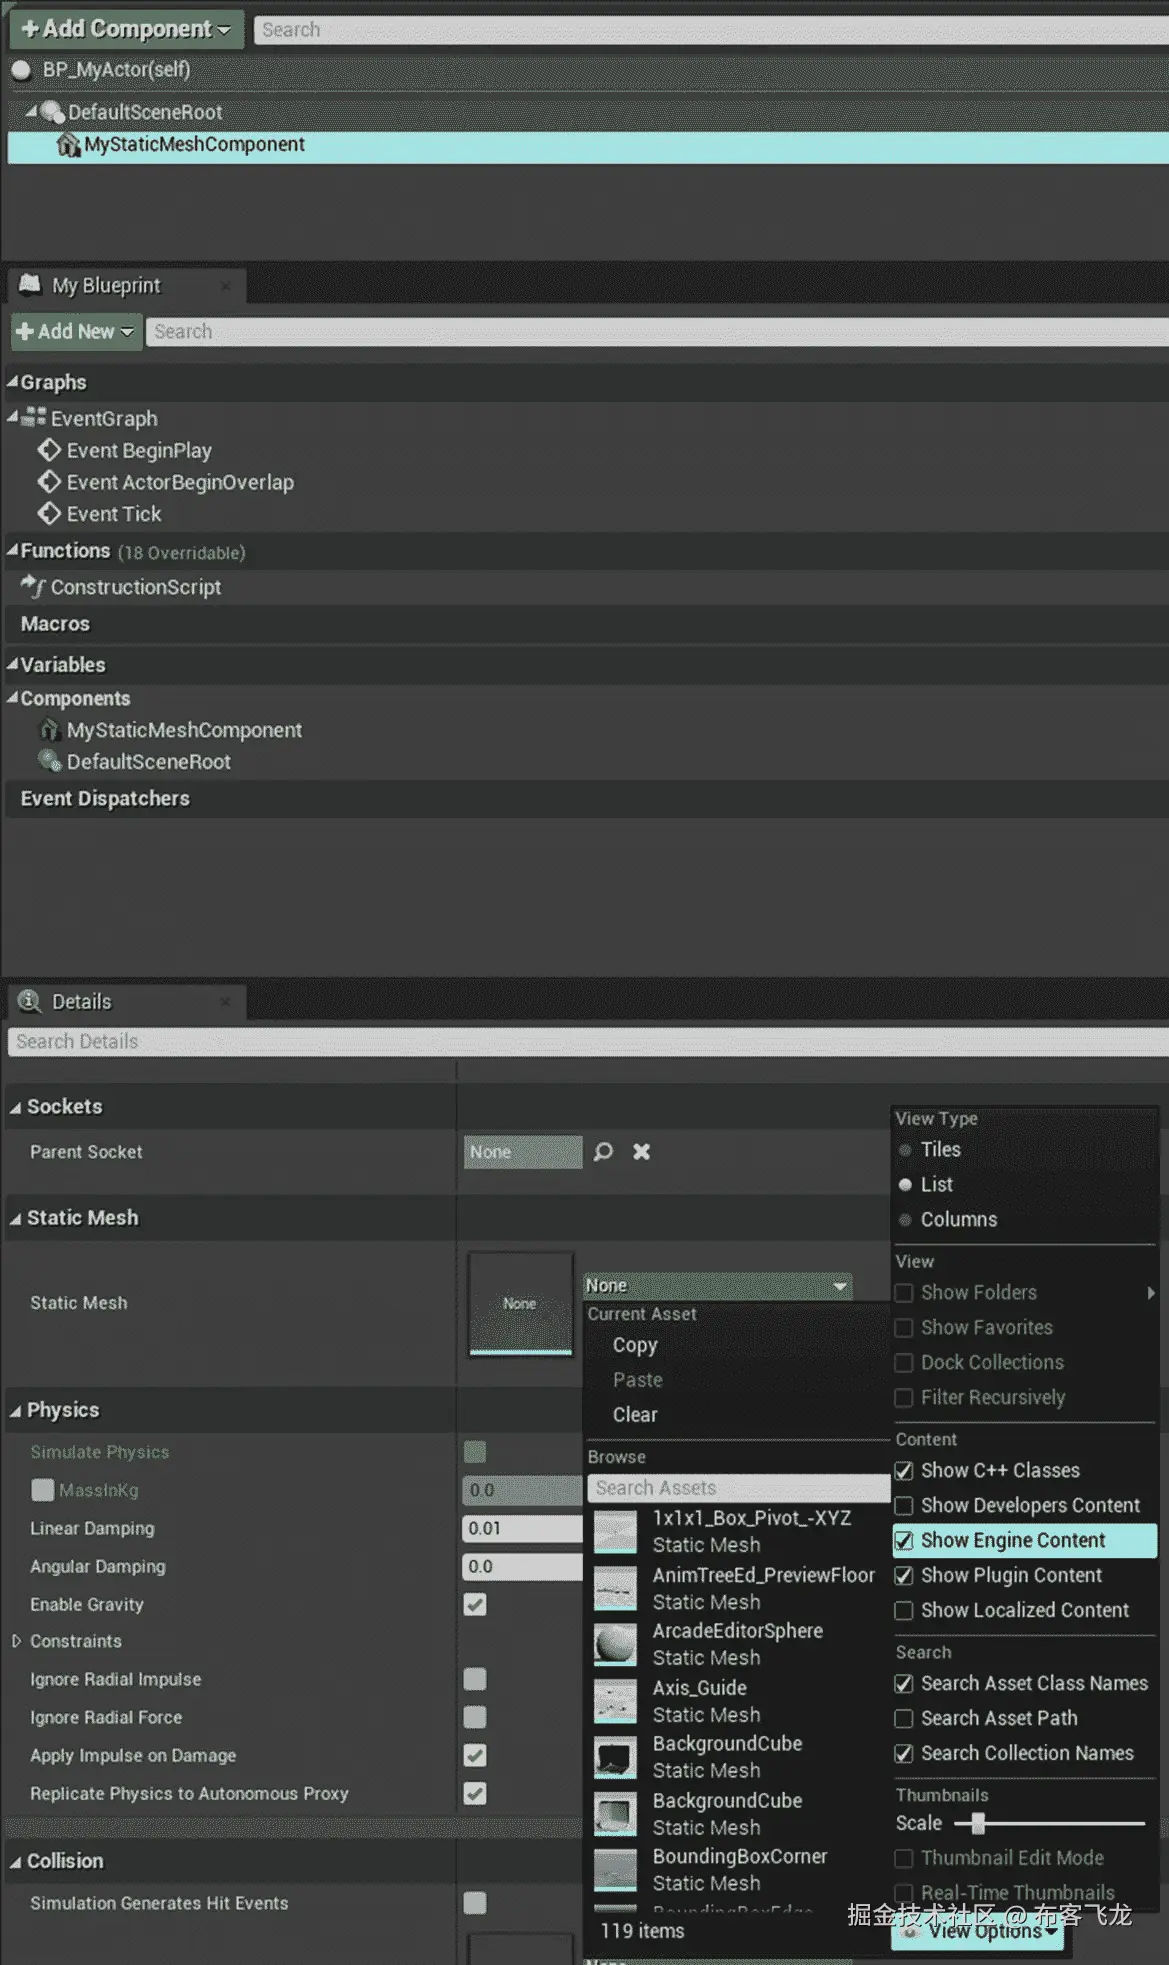
Task: Click the Event Tick diamond icon
Action: [x=49, y=514]
